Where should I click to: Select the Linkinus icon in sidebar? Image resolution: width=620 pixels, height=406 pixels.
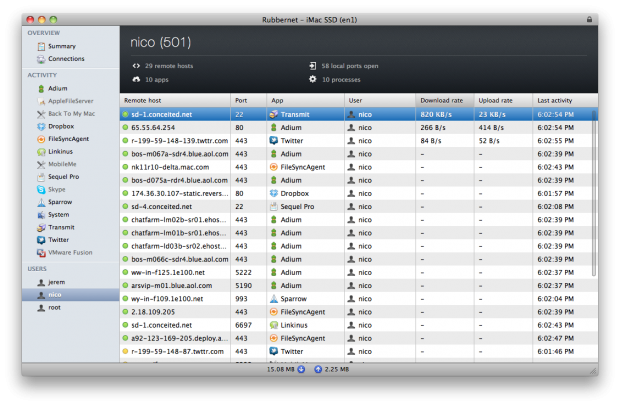coord(41,152)
